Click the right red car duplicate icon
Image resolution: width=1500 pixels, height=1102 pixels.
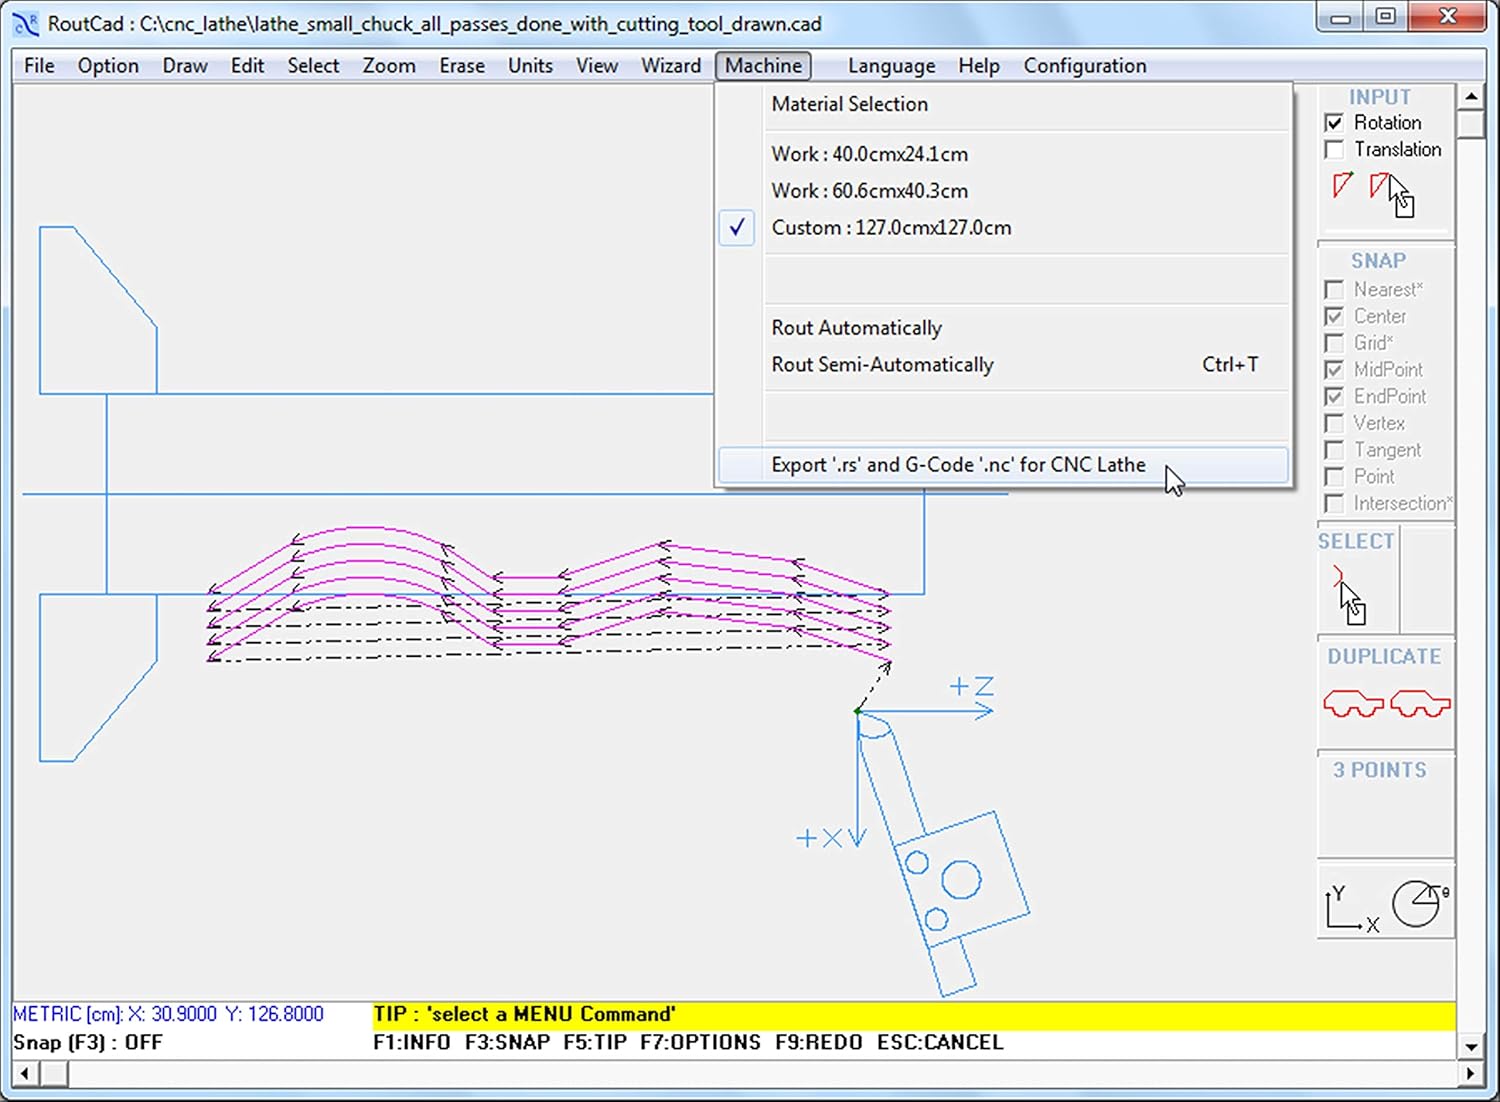[1420, 703]
